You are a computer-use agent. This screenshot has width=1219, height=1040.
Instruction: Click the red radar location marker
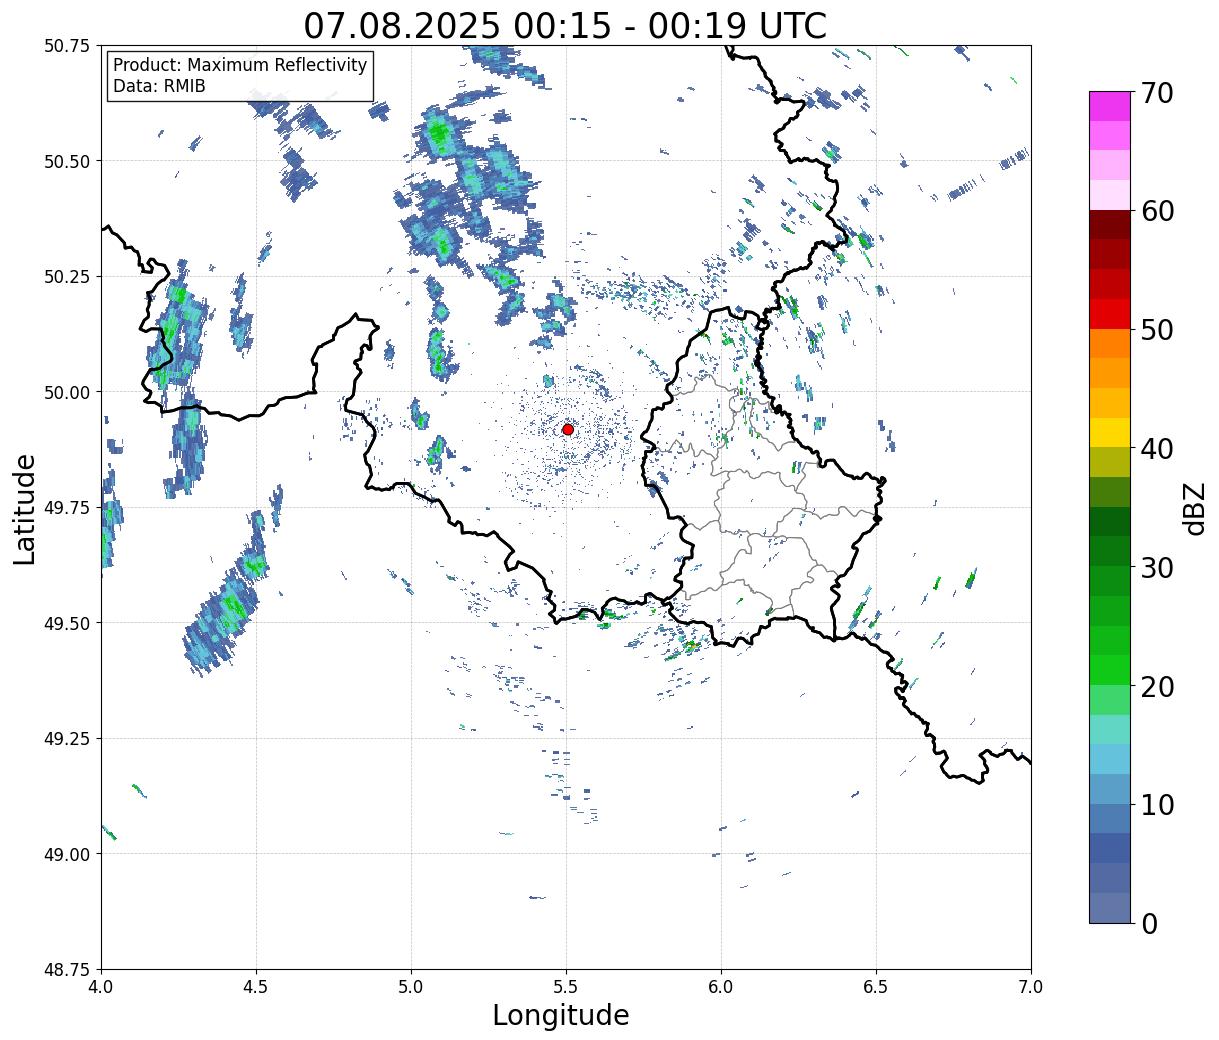pos(568,429)
